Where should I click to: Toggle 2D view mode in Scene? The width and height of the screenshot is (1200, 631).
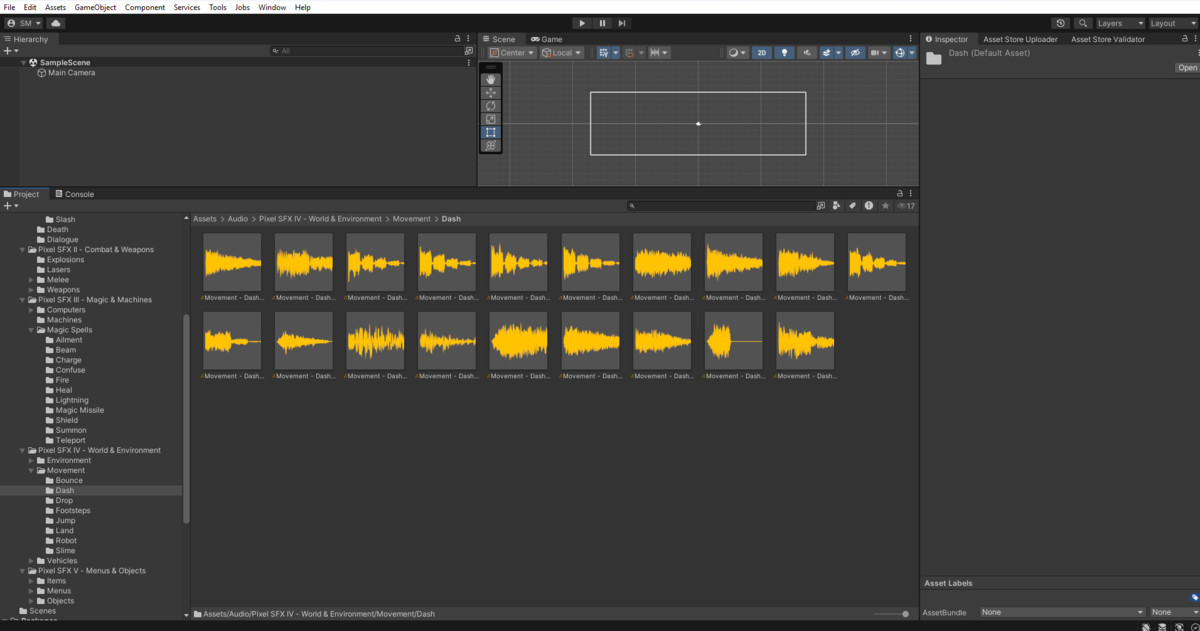pyautogui.click(x=762, y=53)
